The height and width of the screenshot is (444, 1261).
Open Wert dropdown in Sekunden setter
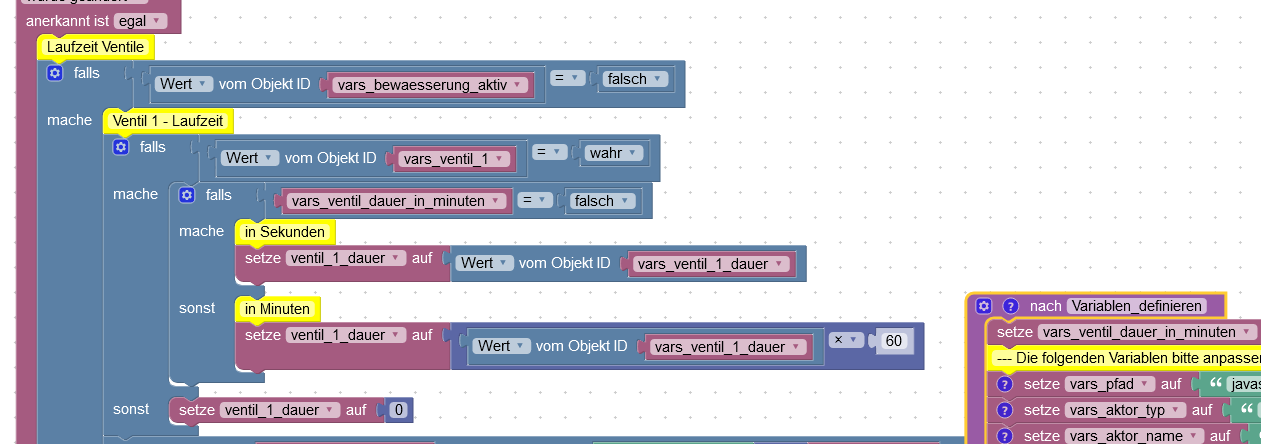[x=485, y=263]
